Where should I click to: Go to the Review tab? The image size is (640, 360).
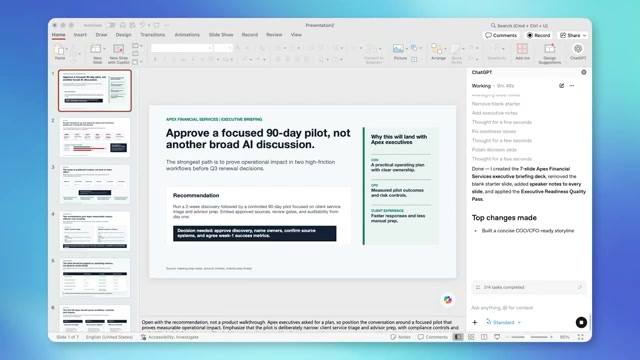coord(274,35)
